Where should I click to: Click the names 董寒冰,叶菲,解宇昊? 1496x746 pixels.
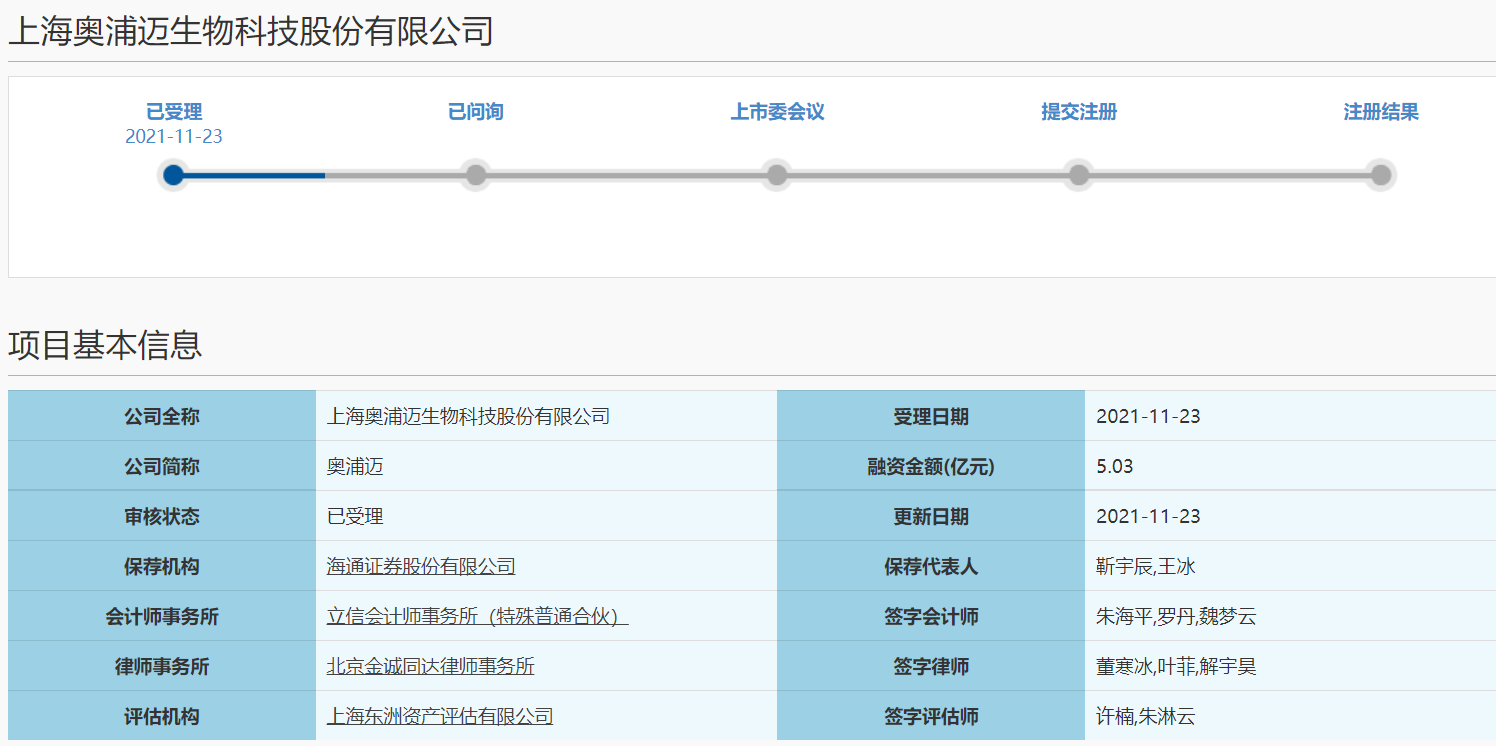tap(1176, 667)
